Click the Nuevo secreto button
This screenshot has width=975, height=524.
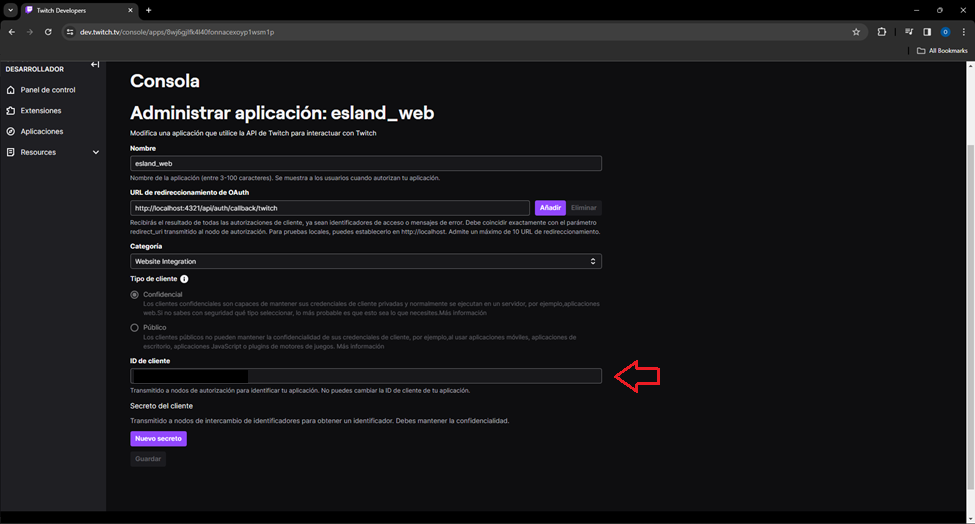[x=158, y=439]
